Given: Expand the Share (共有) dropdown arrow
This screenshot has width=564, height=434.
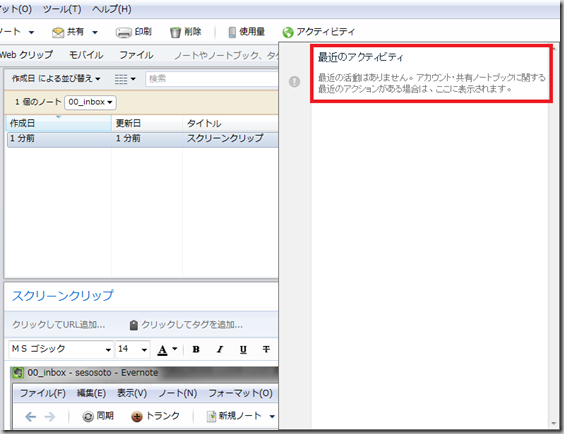Looking at the screenshot, I should click(95, 32).
